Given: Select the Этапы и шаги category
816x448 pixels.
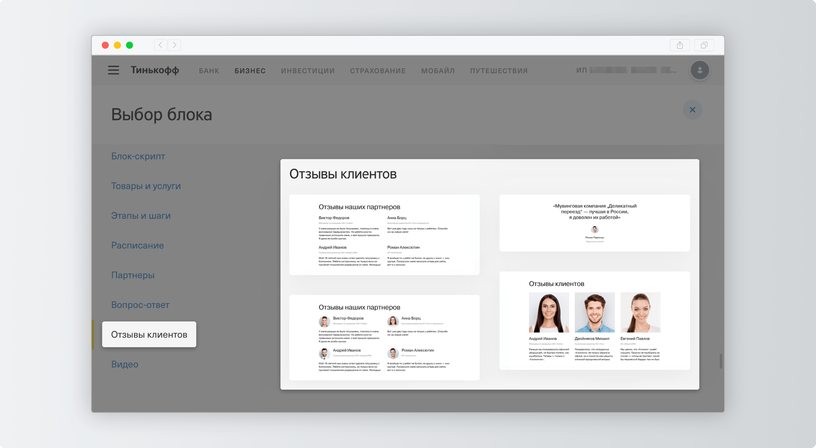Looking at the screenshot, I should [x=141, y=215].
